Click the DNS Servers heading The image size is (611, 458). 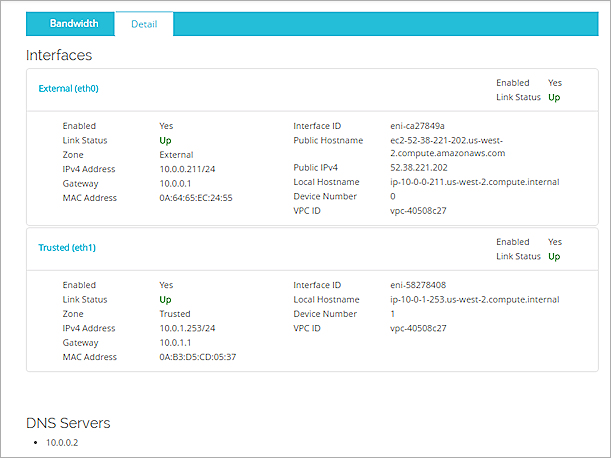point(68,423)
